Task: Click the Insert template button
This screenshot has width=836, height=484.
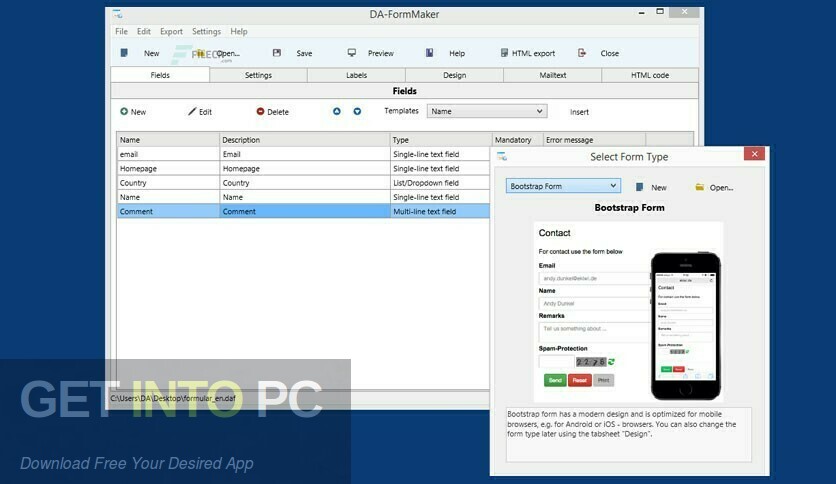Action: [x=579, y=112]
